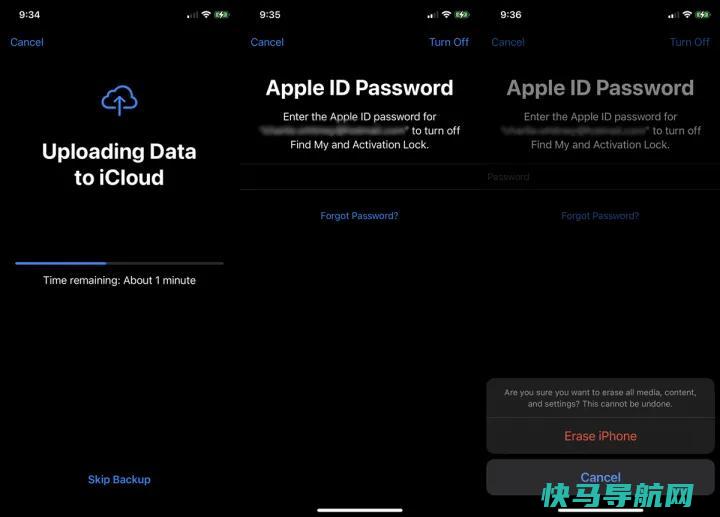Click the iCloud upload progress bar
The height and width of the screenshot is (517, 720).
[119, 263]
